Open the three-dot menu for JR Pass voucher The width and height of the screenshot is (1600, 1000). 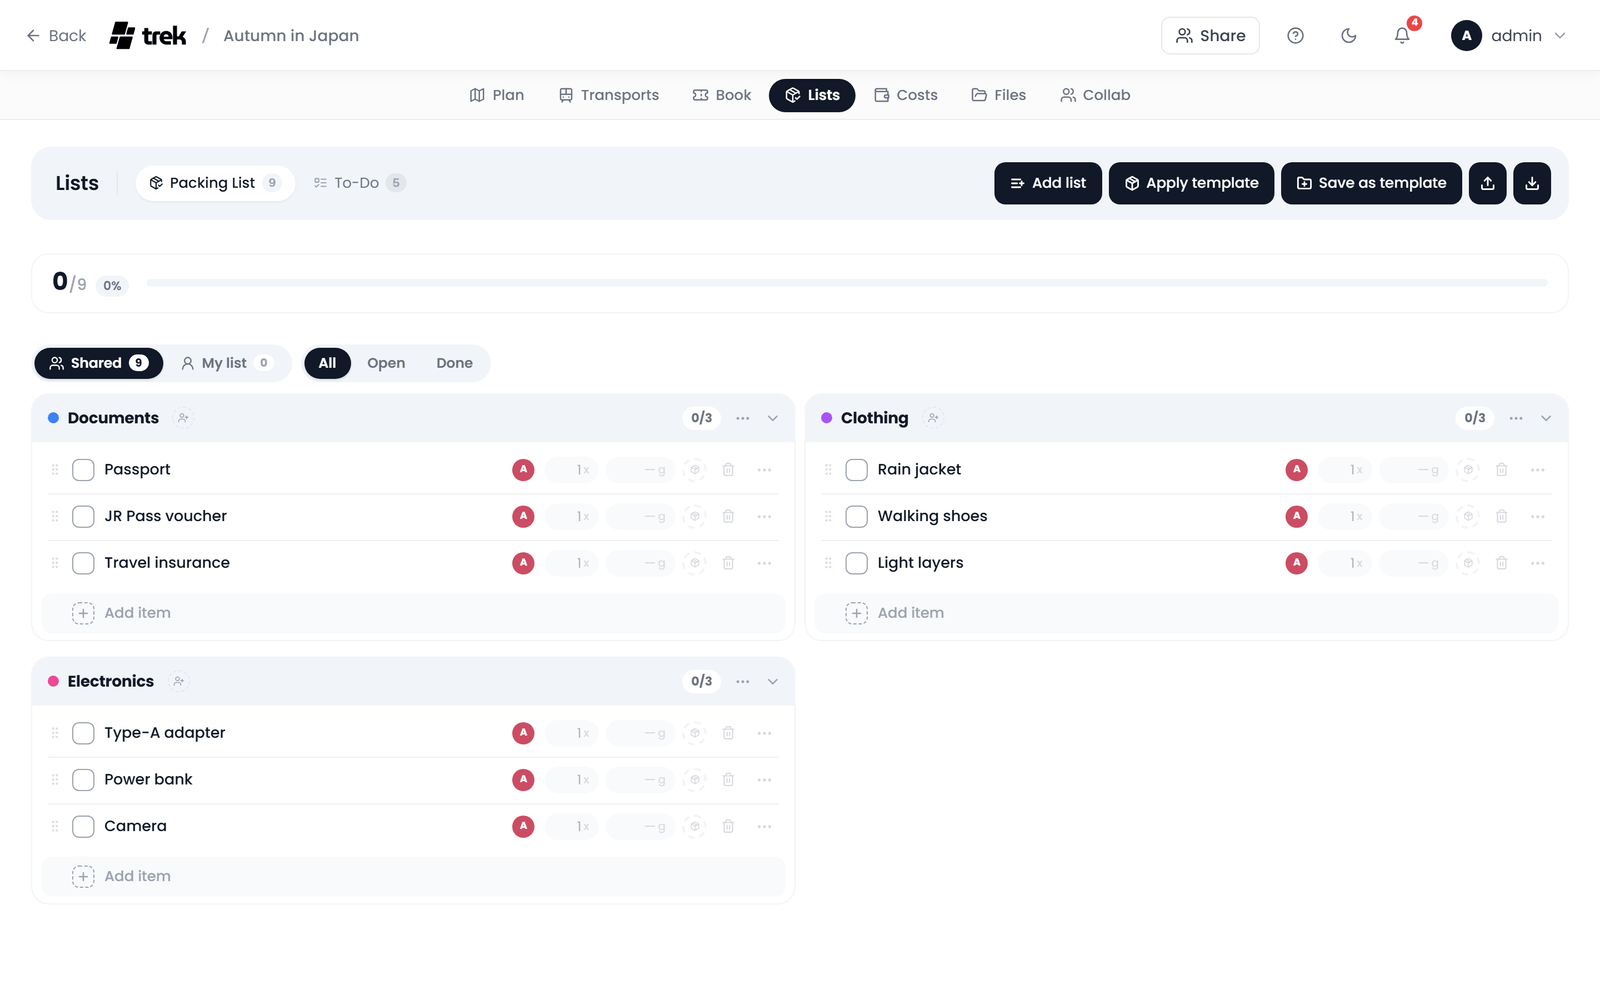click(764, 517)
